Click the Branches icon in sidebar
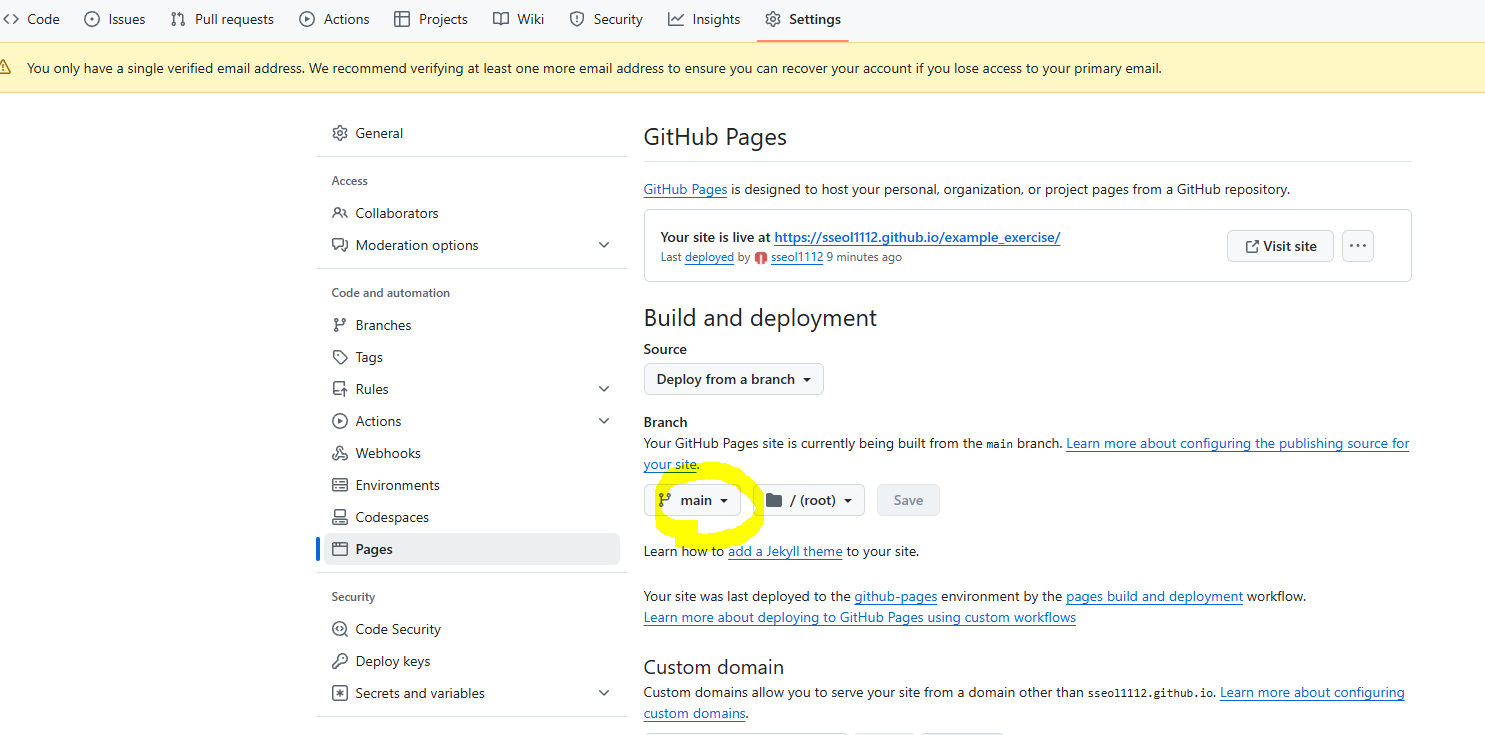 click(x=340, y=325)
